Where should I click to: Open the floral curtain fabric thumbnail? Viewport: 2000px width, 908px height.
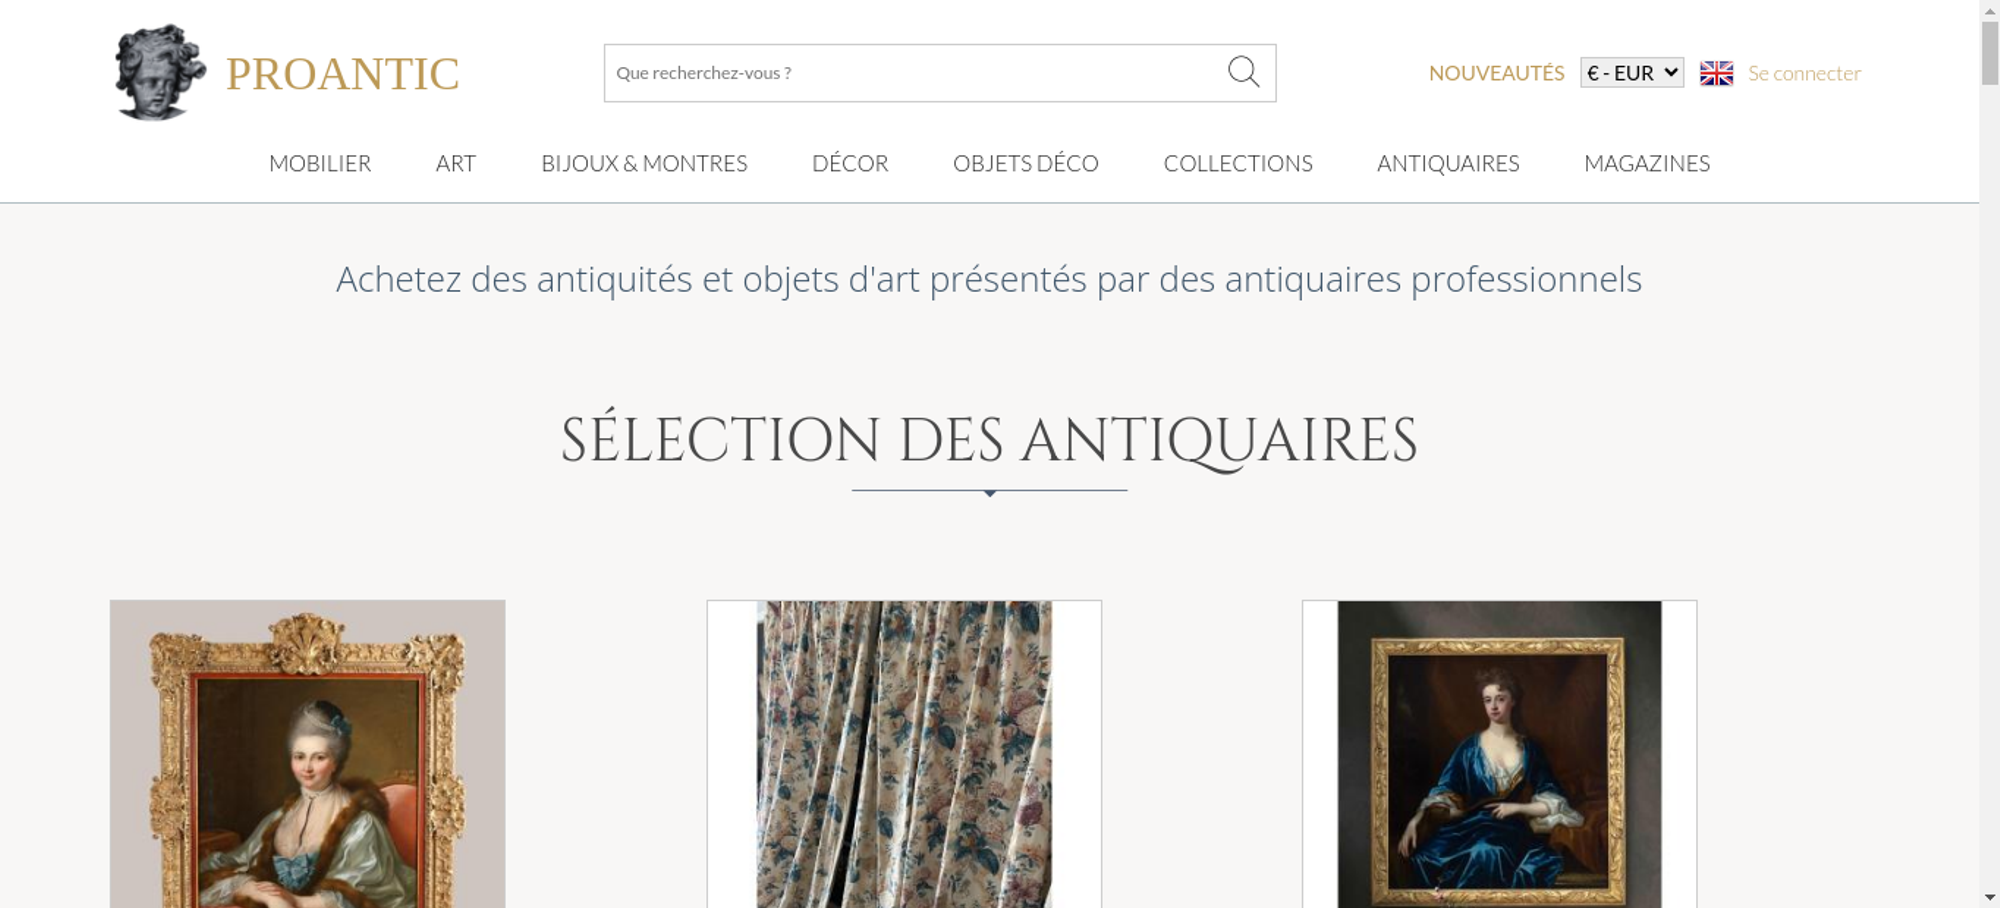(x=904, y=754)
